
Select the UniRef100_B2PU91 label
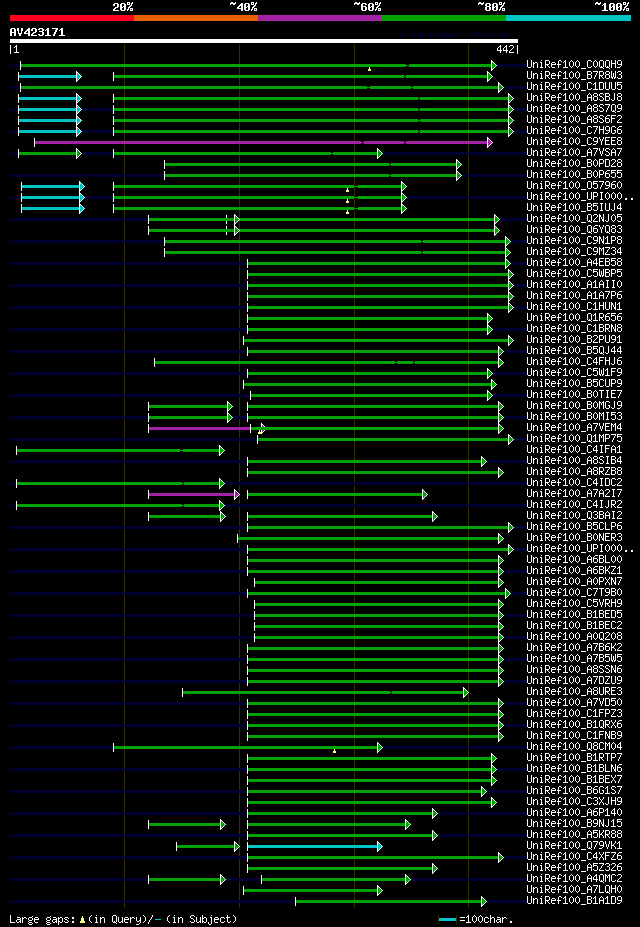(574, 341)
